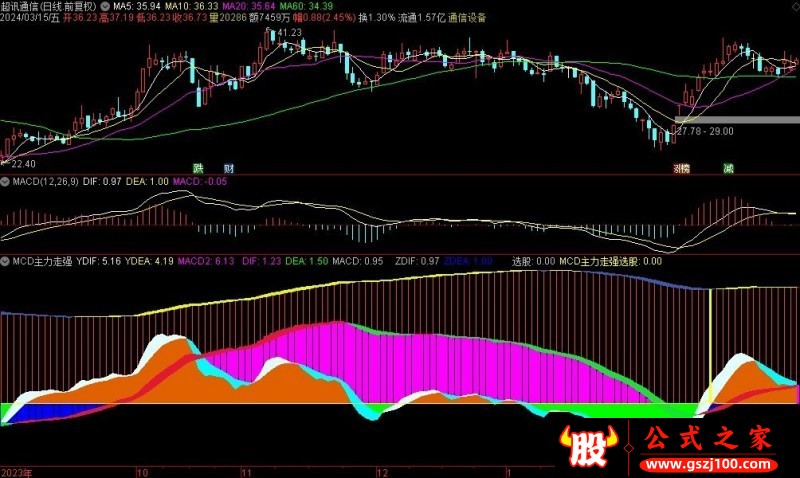Click the 41.23 high price label
800x478 pixels.
point(288,33)
